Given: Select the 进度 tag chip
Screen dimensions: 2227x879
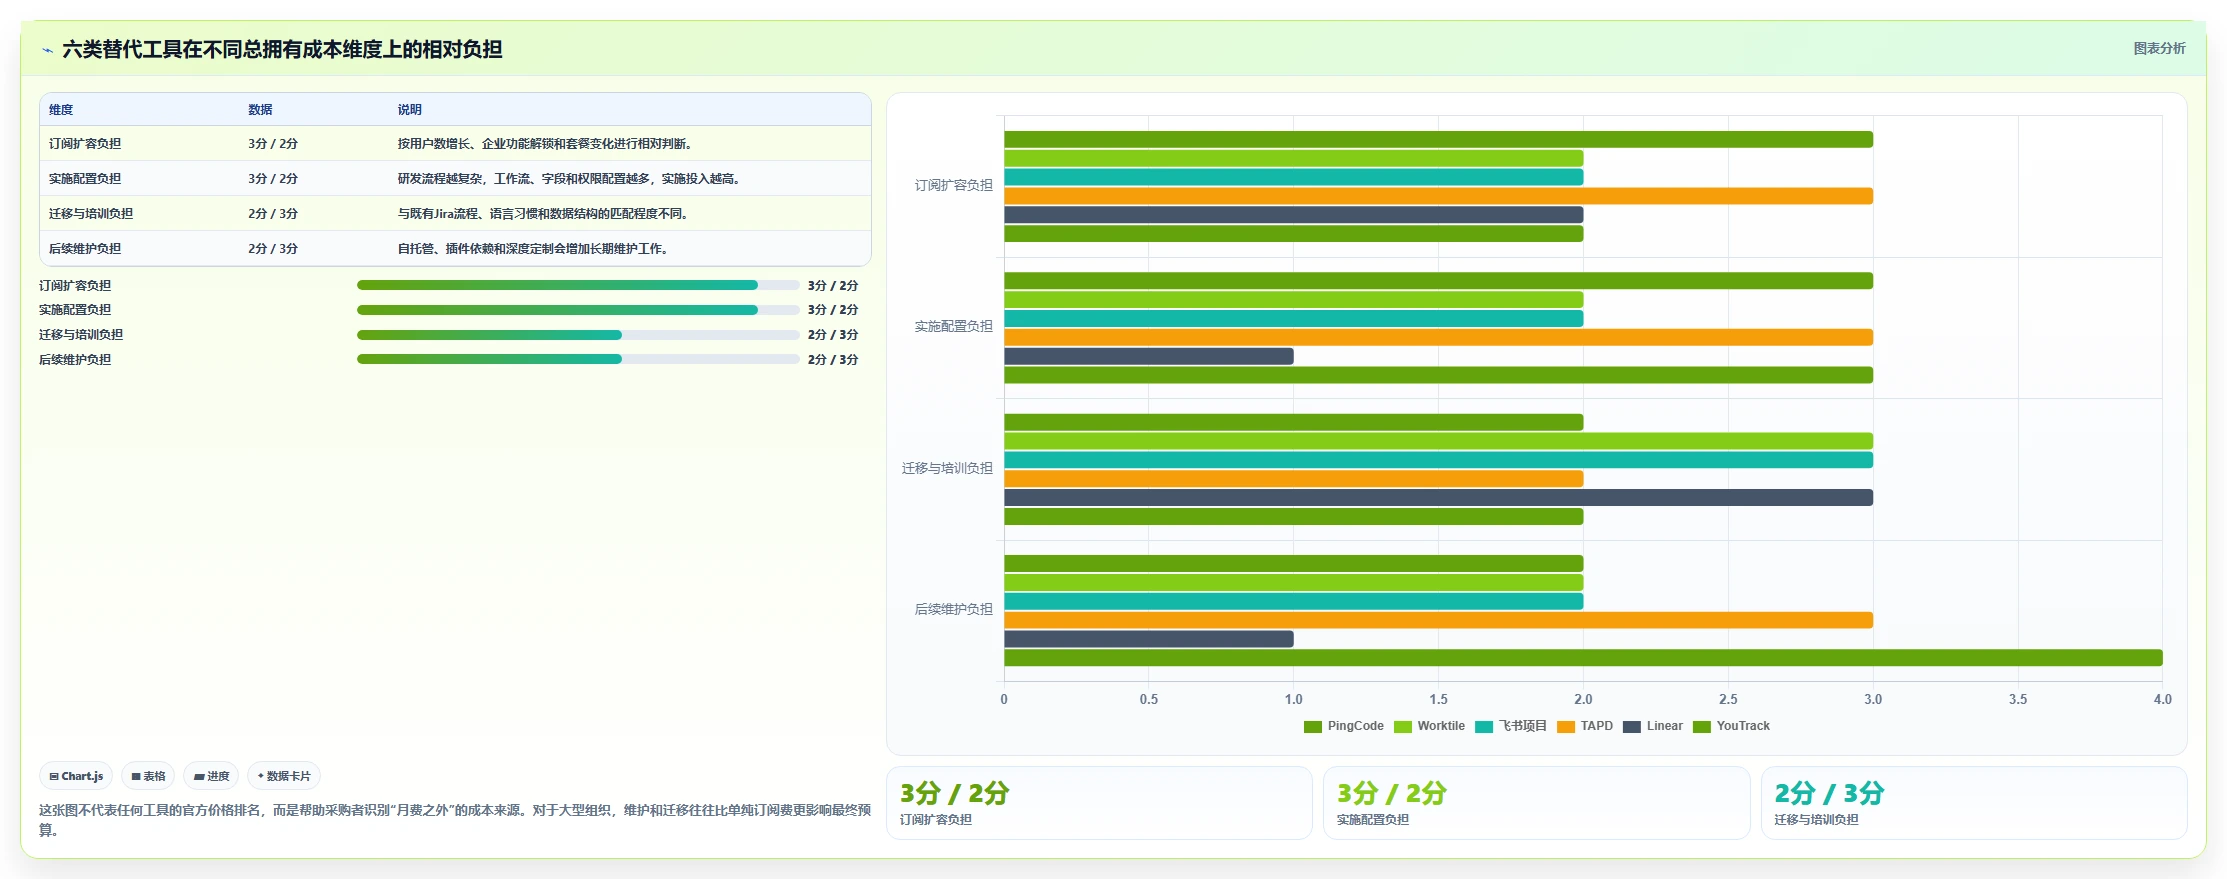Looking at the screenshot, I should pyautogui.click(x=211, y=776).
